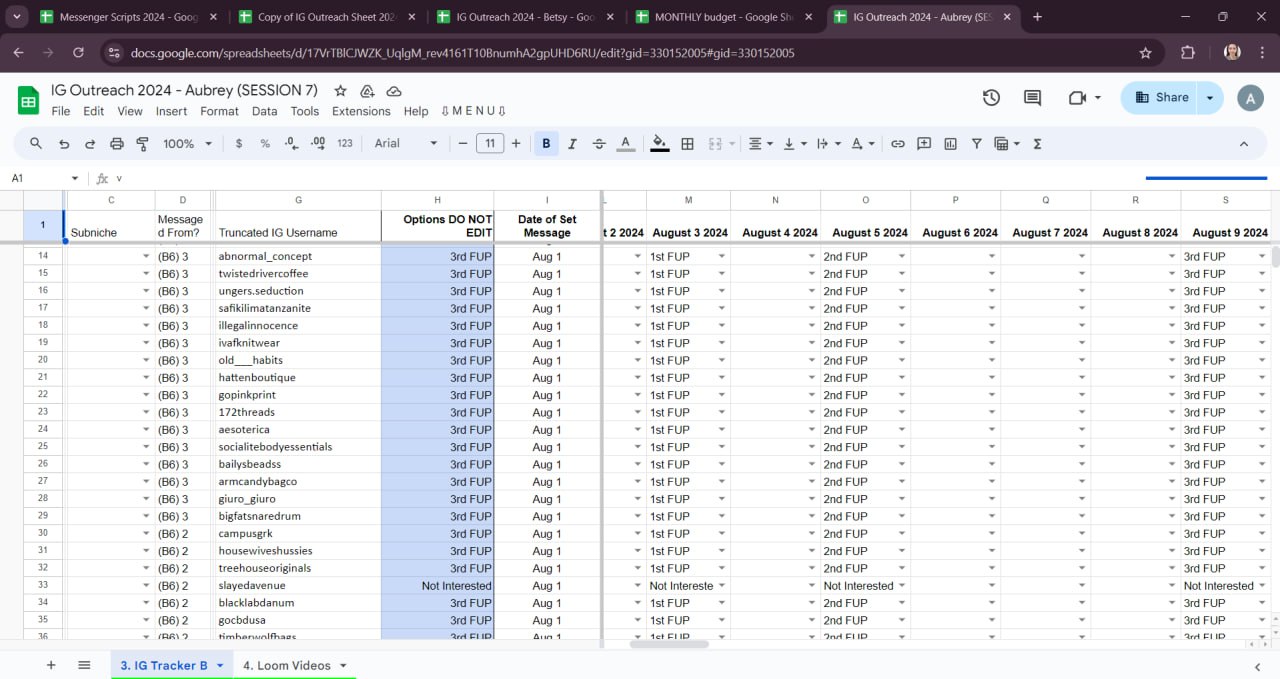Switch to the 4. Loom Videos sheet tab

pyautogui.click(x=286, y=666)
